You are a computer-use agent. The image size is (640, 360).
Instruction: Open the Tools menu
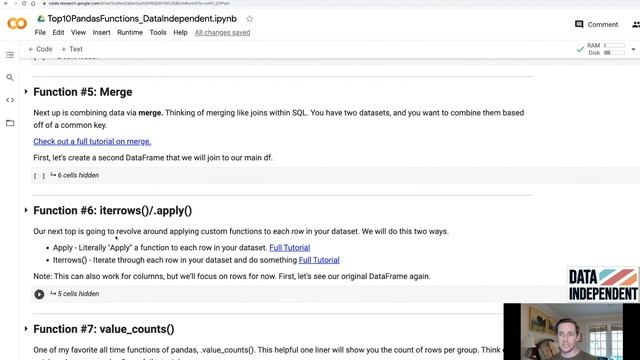(158, 33)
